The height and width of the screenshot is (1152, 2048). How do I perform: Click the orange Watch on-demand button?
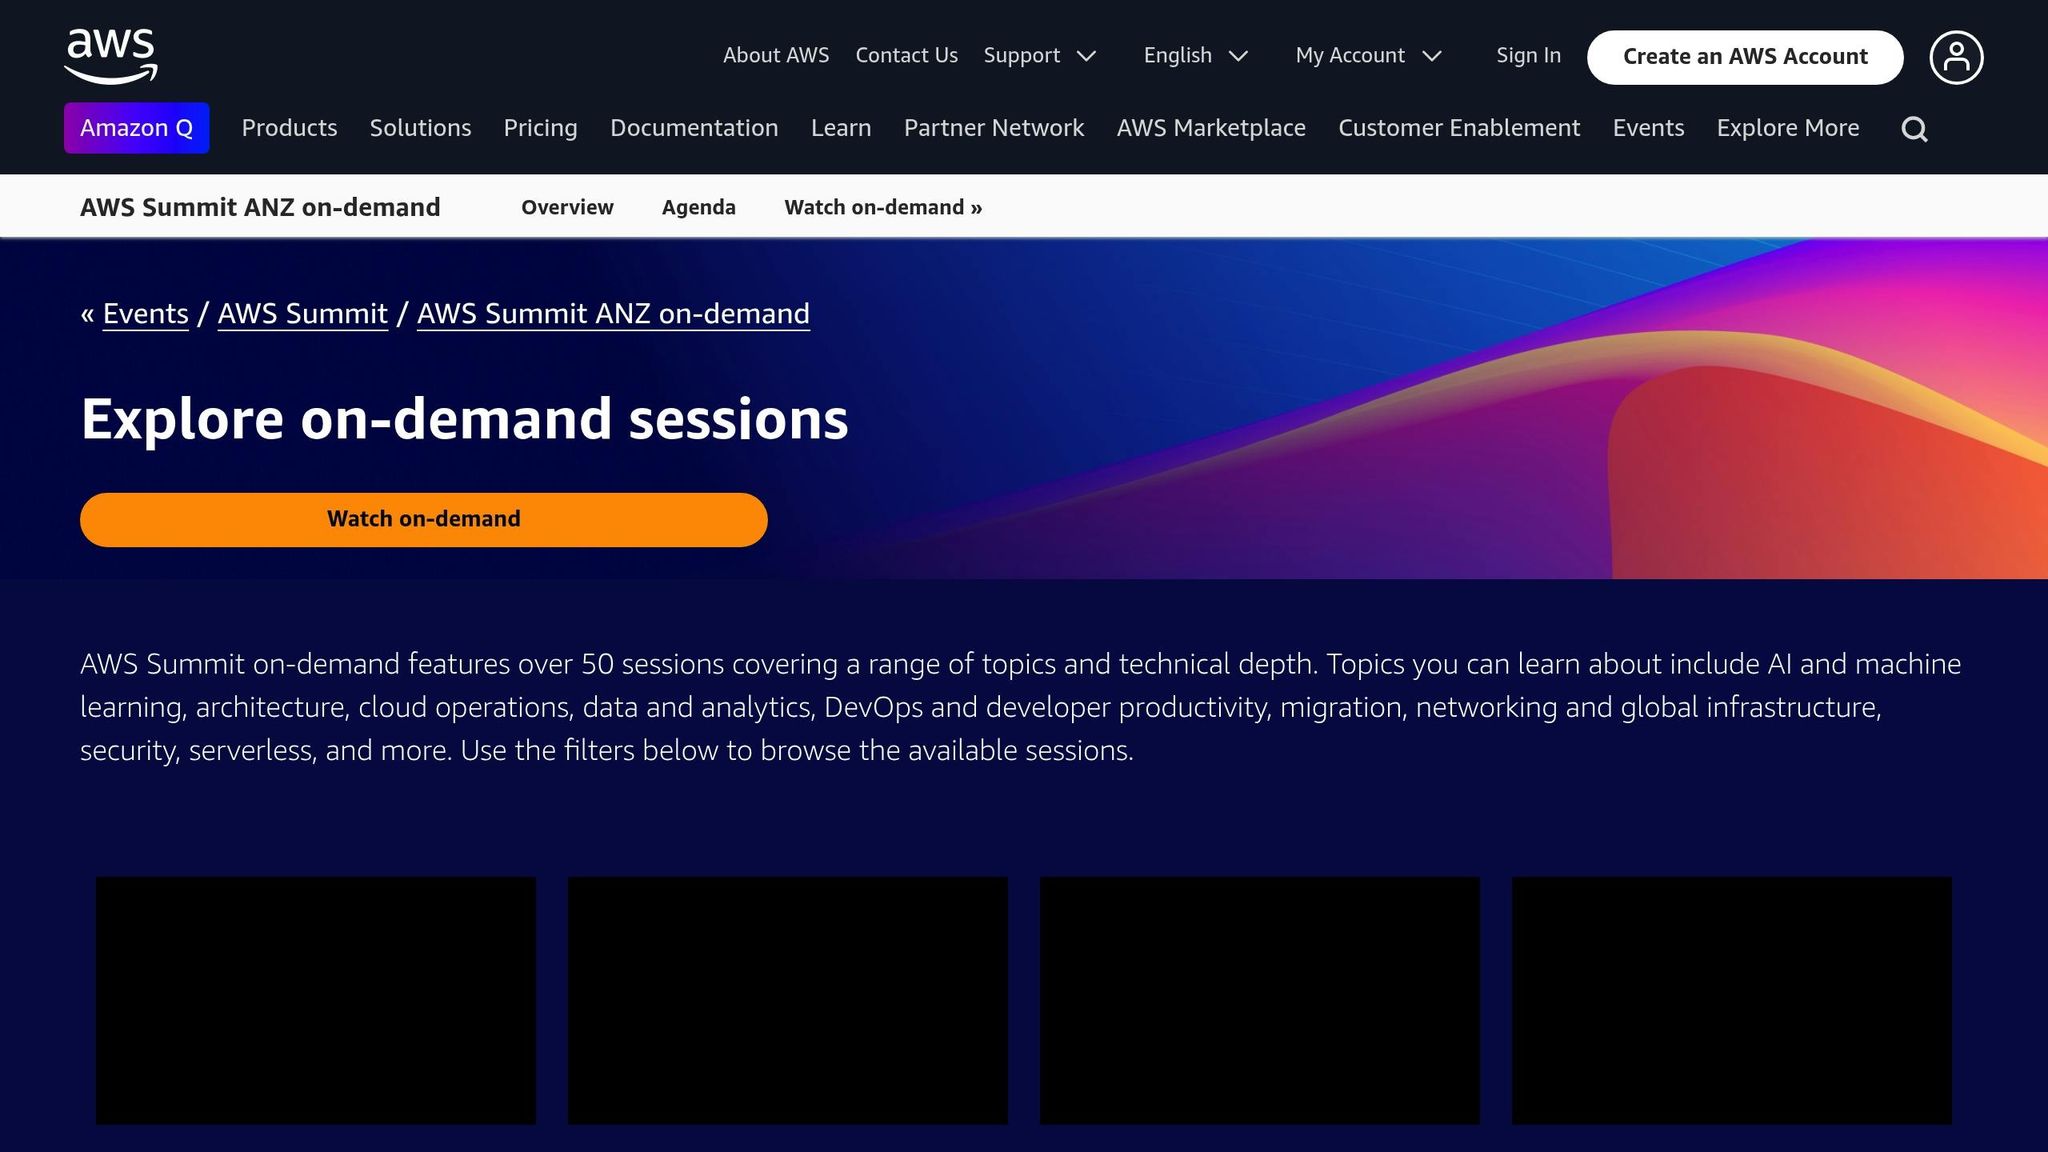(x=424, y=520)
